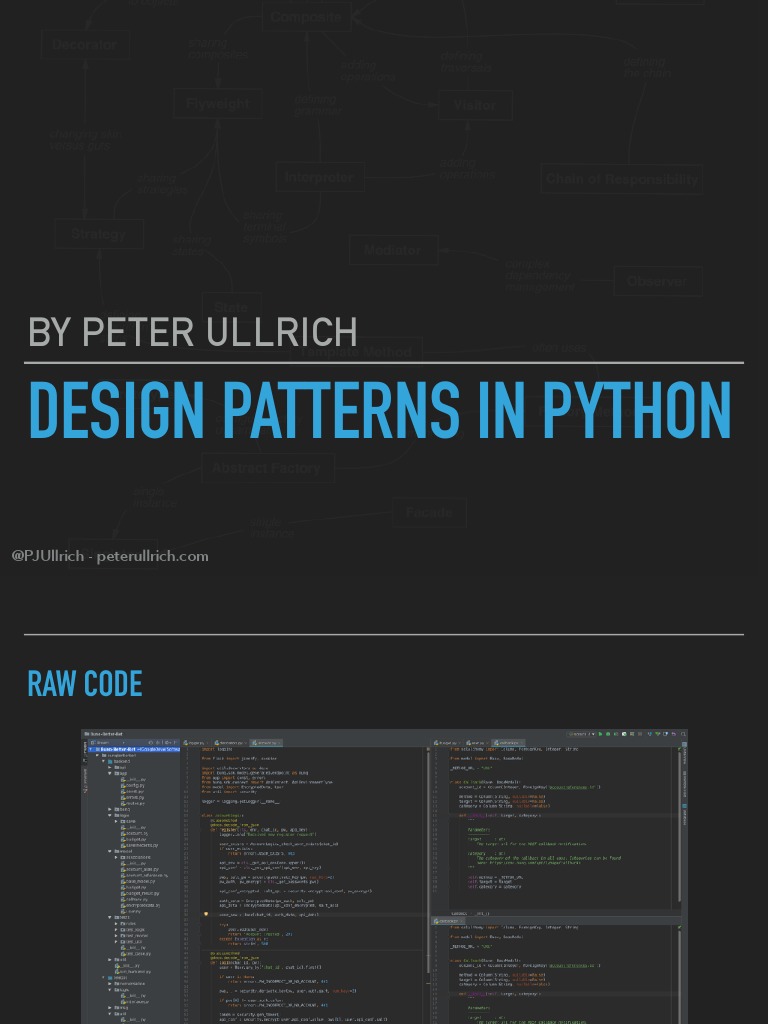Click the 'BY PETER ULLRICH' author line
This screenshot has width=768, height=1024.
point(193,332)
